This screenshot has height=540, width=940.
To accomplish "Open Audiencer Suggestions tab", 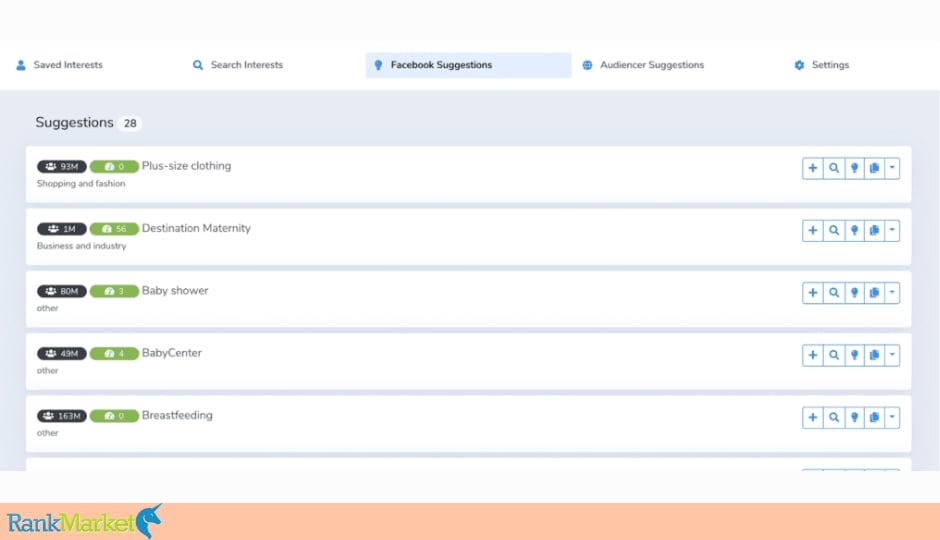I will coord(643,65).
